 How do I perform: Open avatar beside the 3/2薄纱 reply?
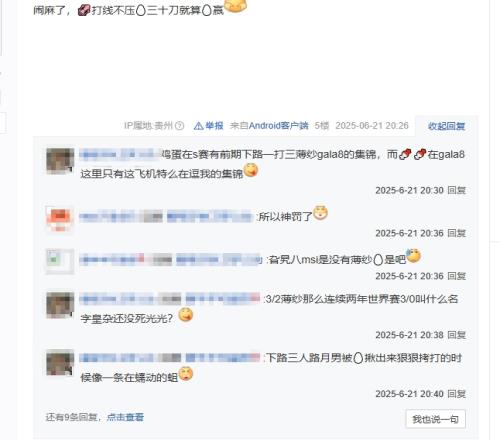point(60,305)
